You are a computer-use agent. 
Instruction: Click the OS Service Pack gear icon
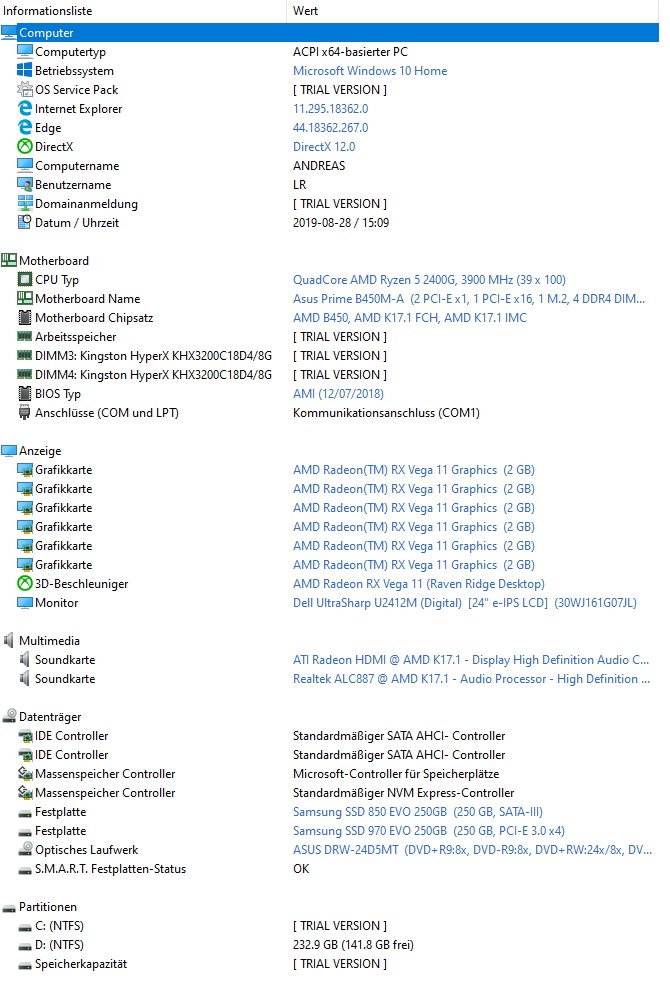pos(25,90)
